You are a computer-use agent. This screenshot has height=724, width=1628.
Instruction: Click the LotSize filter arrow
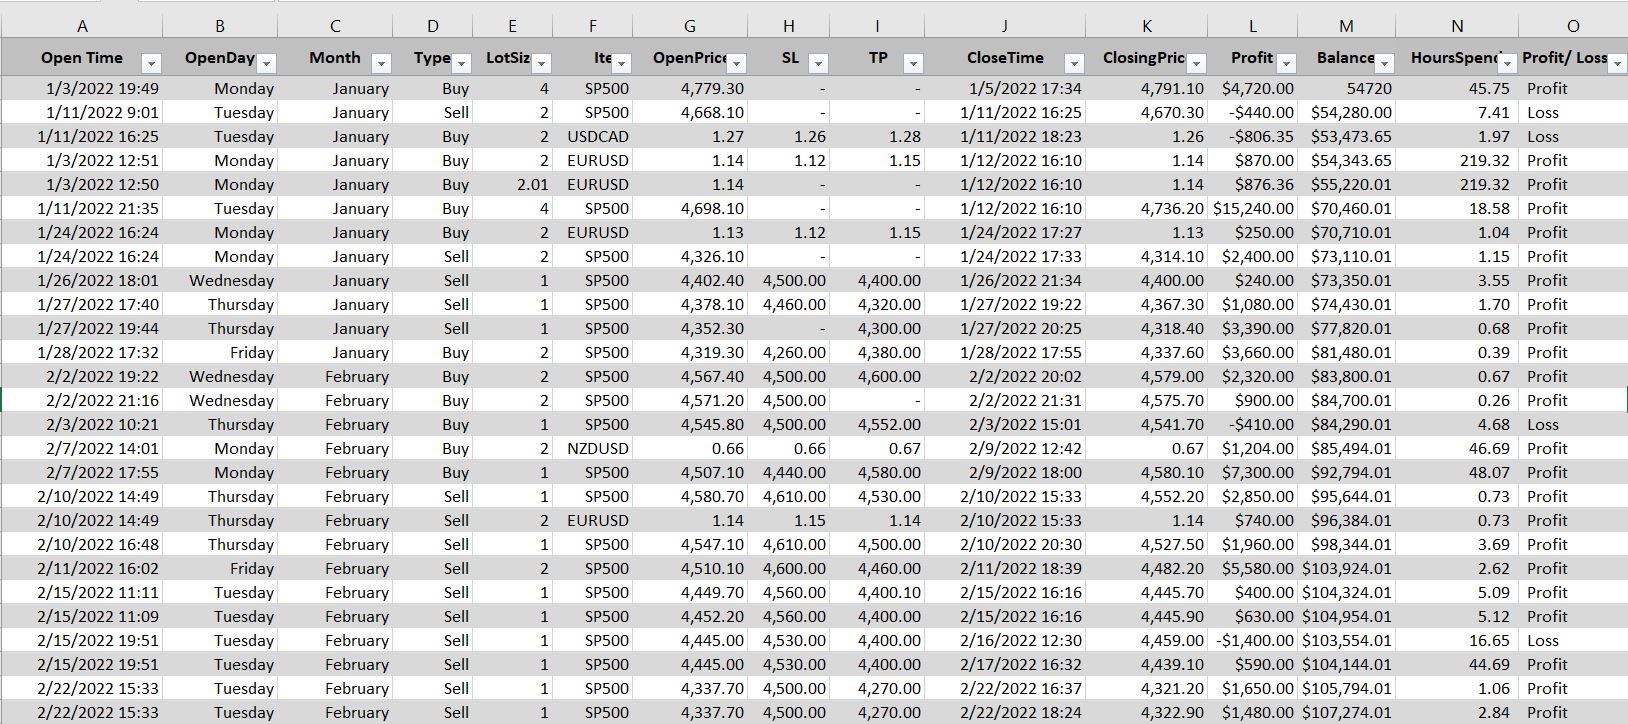[541, 64]
